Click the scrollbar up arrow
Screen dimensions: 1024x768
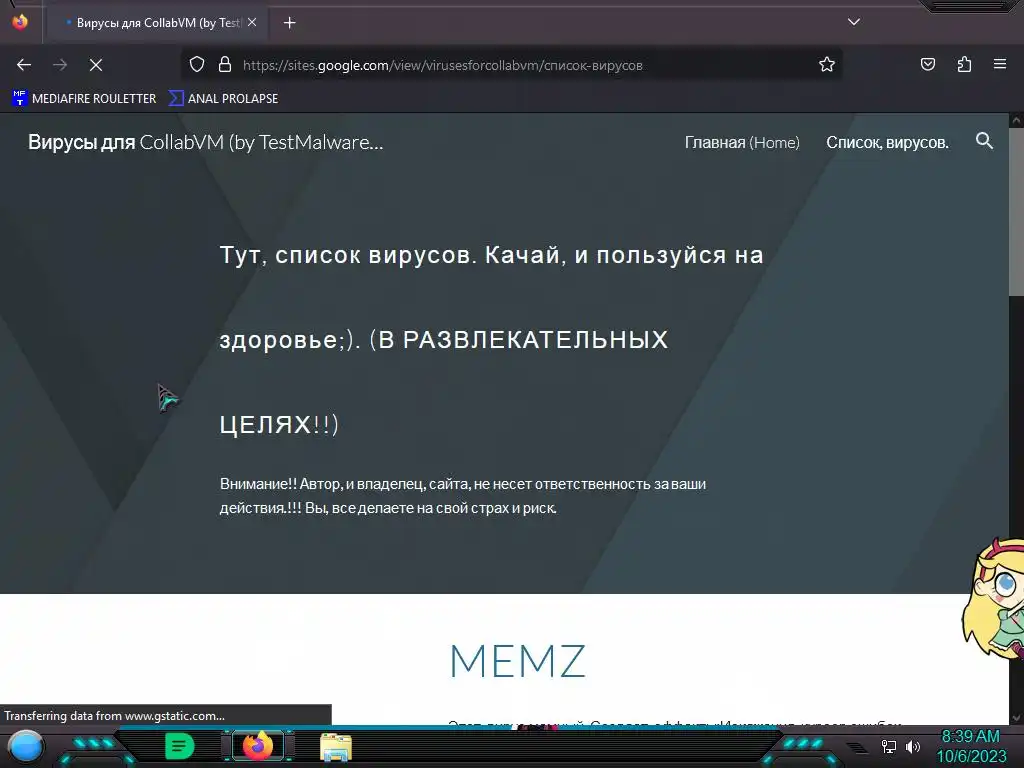[x=1016, y=120]
